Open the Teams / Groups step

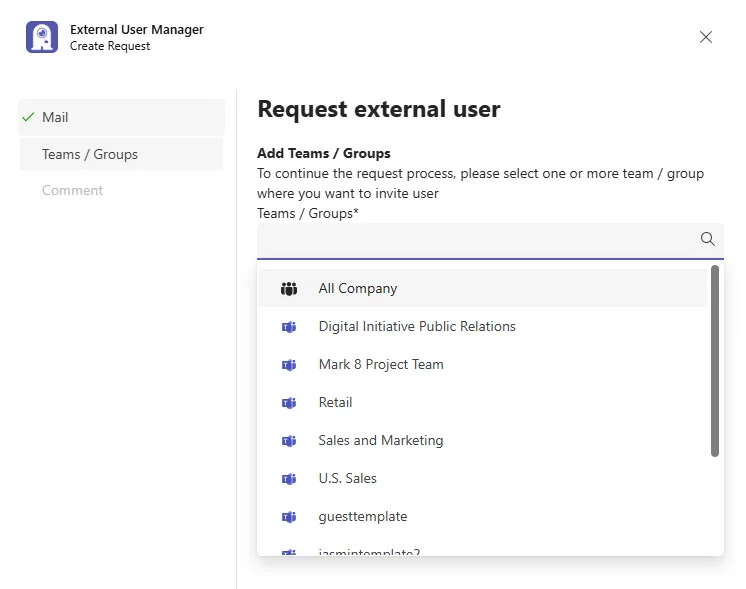coord(121,154)
